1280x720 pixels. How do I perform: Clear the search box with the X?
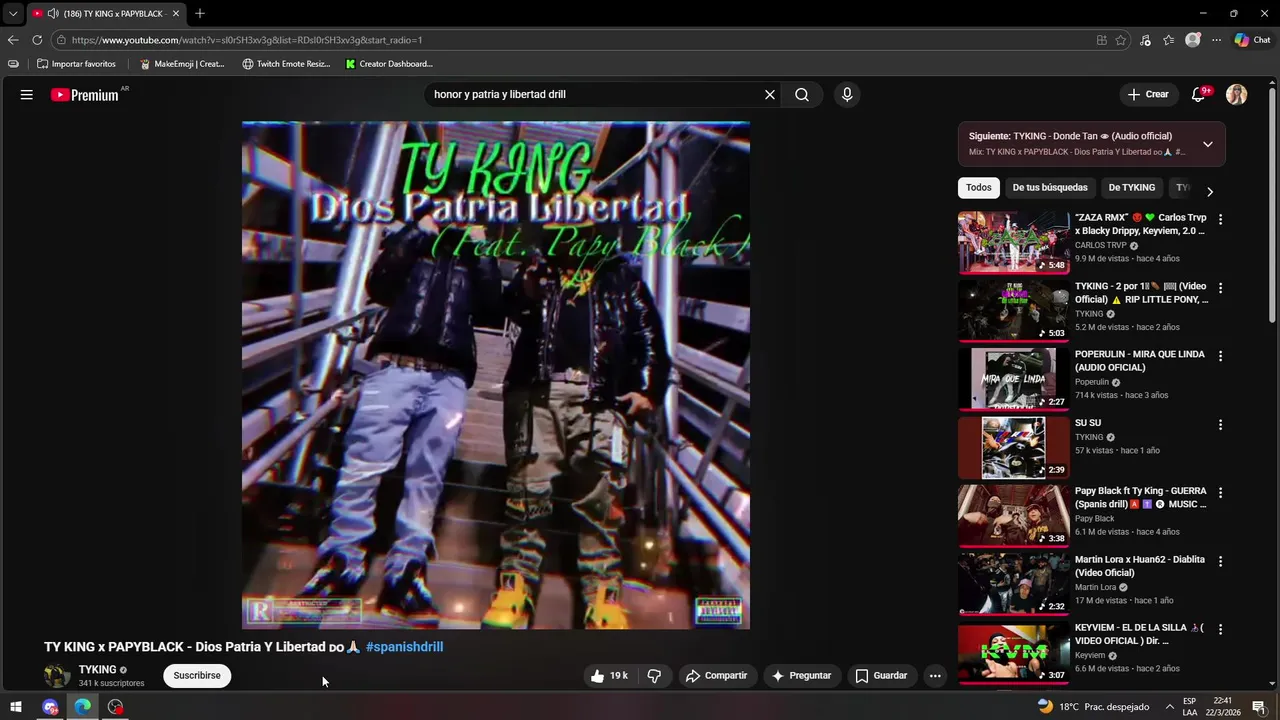pyautogui.click(x=770, y=95)
